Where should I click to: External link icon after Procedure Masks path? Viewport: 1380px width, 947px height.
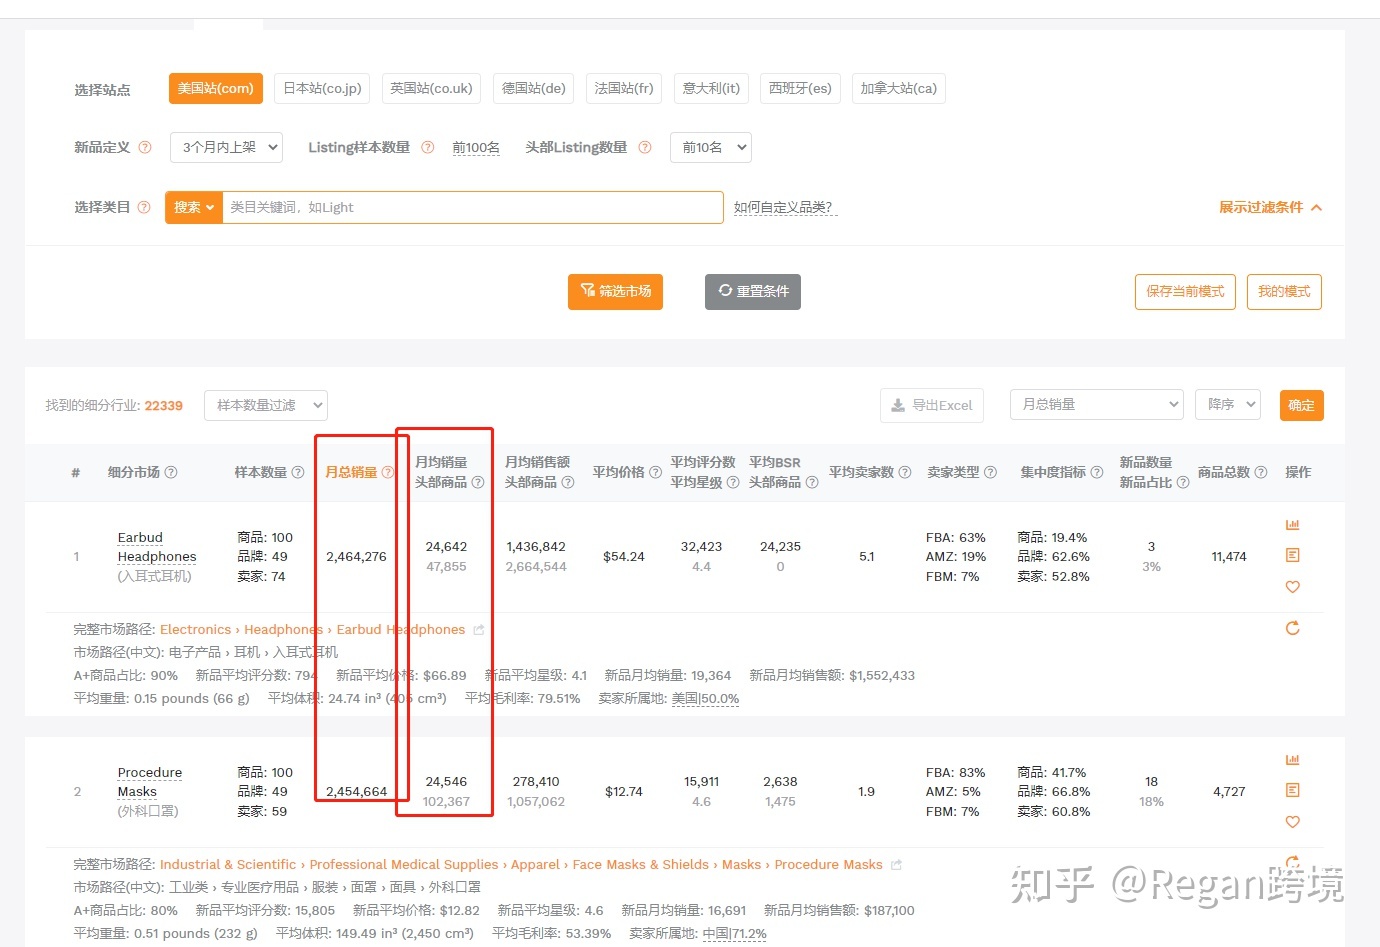[896, 865]
